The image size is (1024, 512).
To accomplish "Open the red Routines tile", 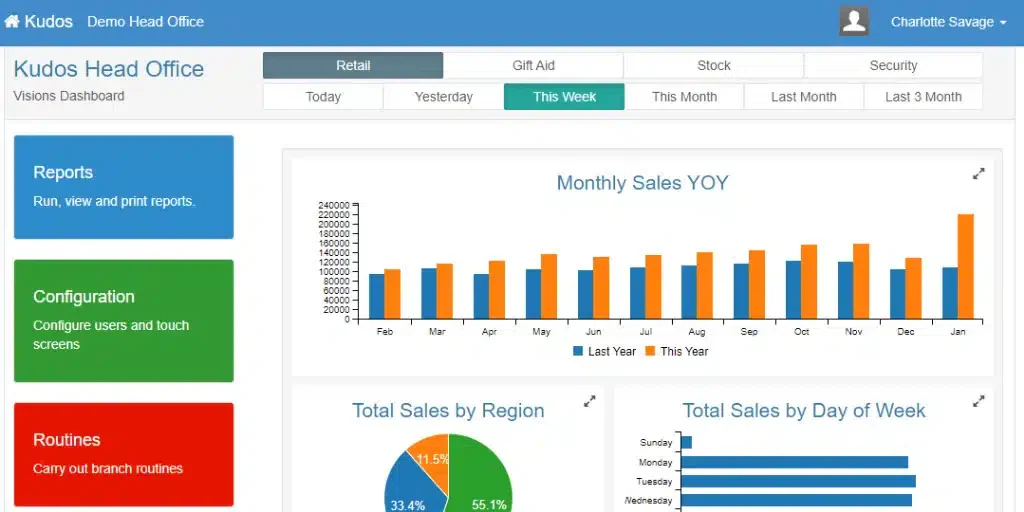I will tap(123, 455).
